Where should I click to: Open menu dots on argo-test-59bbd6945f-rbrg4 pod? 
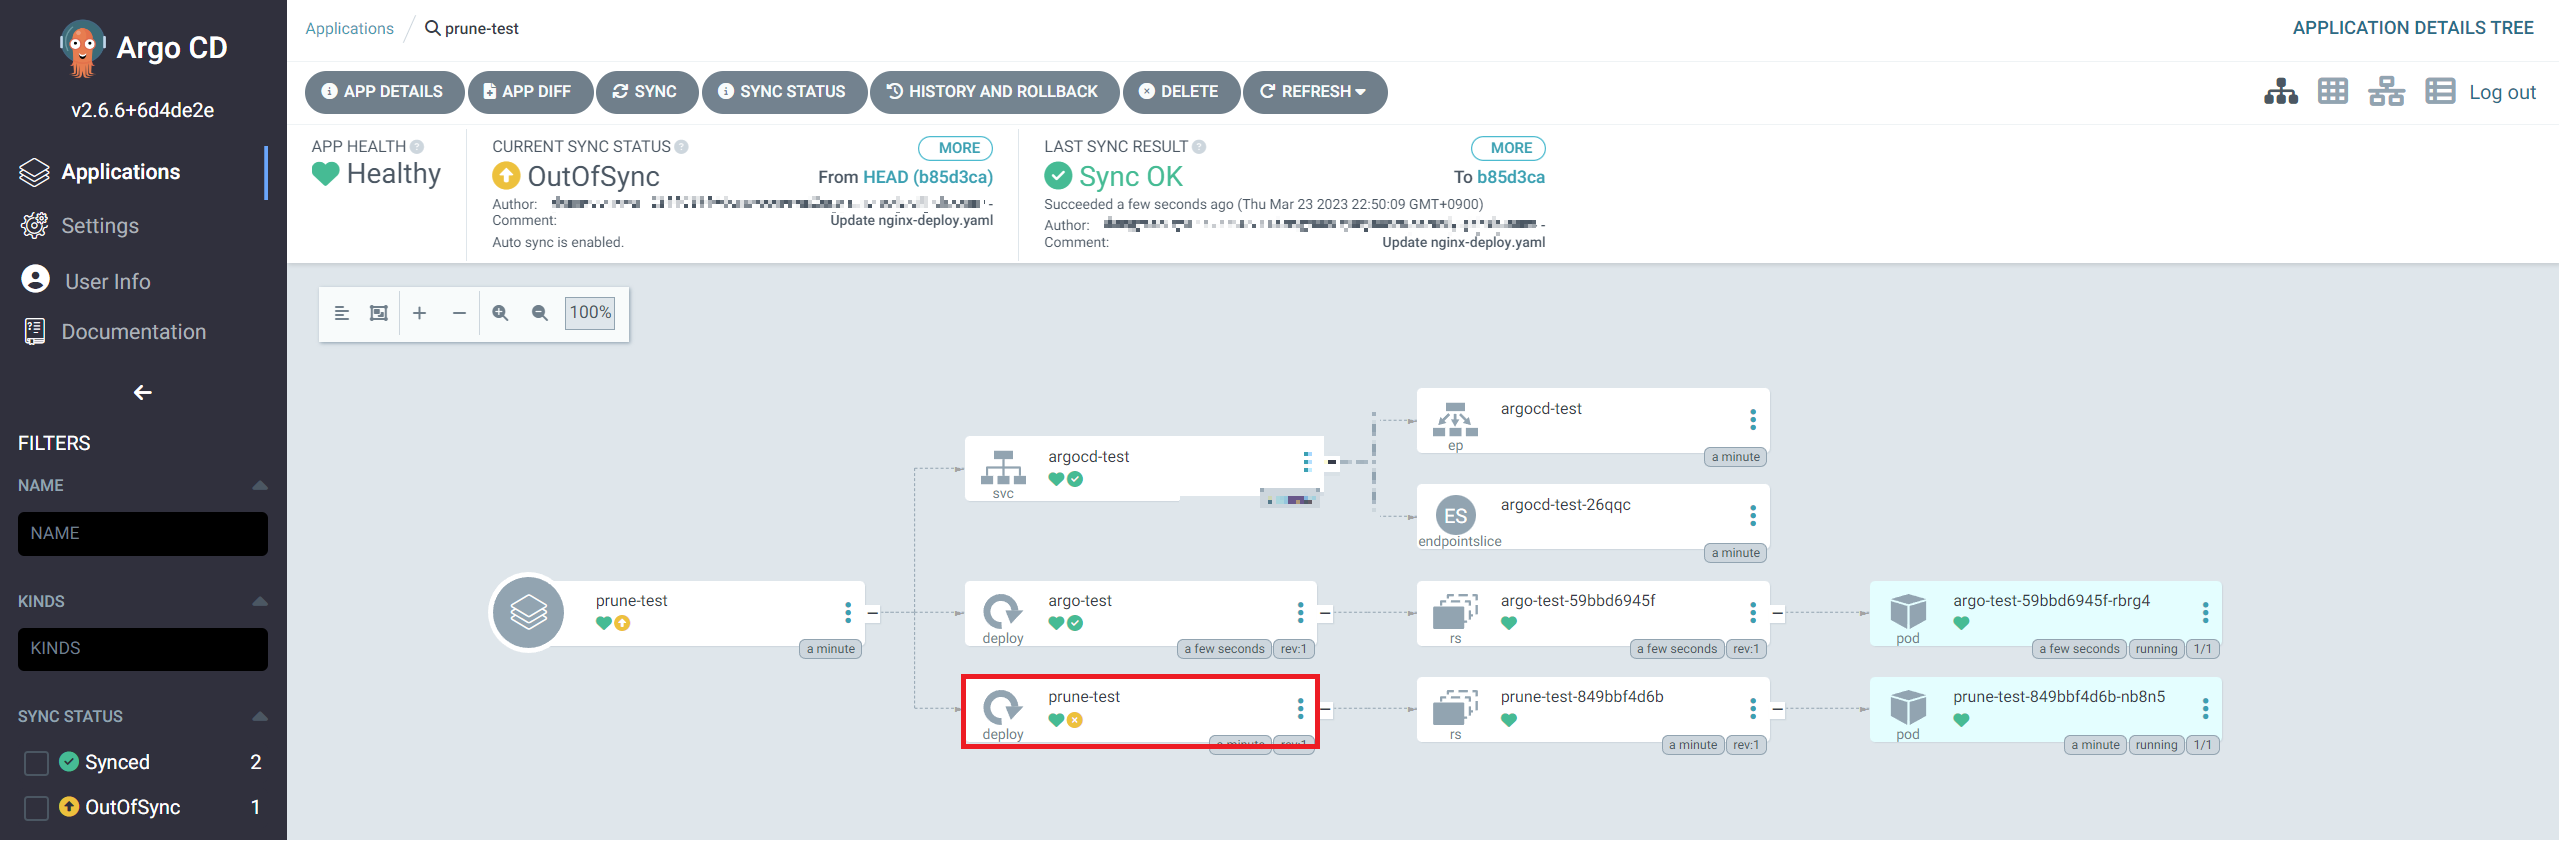point(2205,612)
